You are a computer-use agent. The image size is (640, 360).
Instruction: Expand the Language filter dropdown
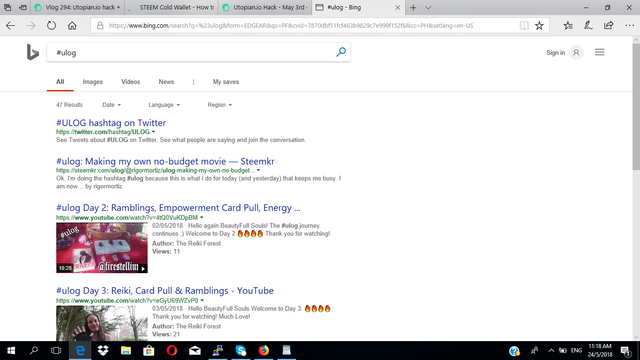(x=164, y=105)
